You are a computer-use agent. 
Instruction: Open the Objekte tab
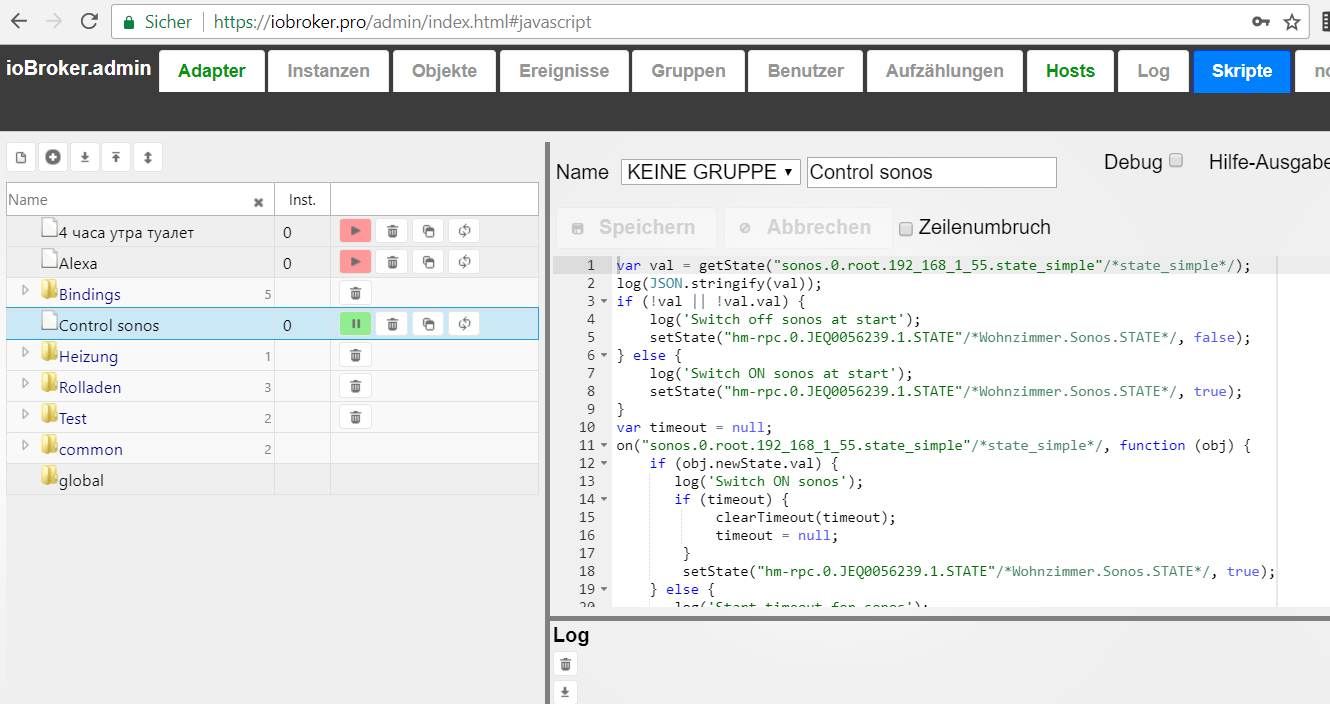coord(444,71)
